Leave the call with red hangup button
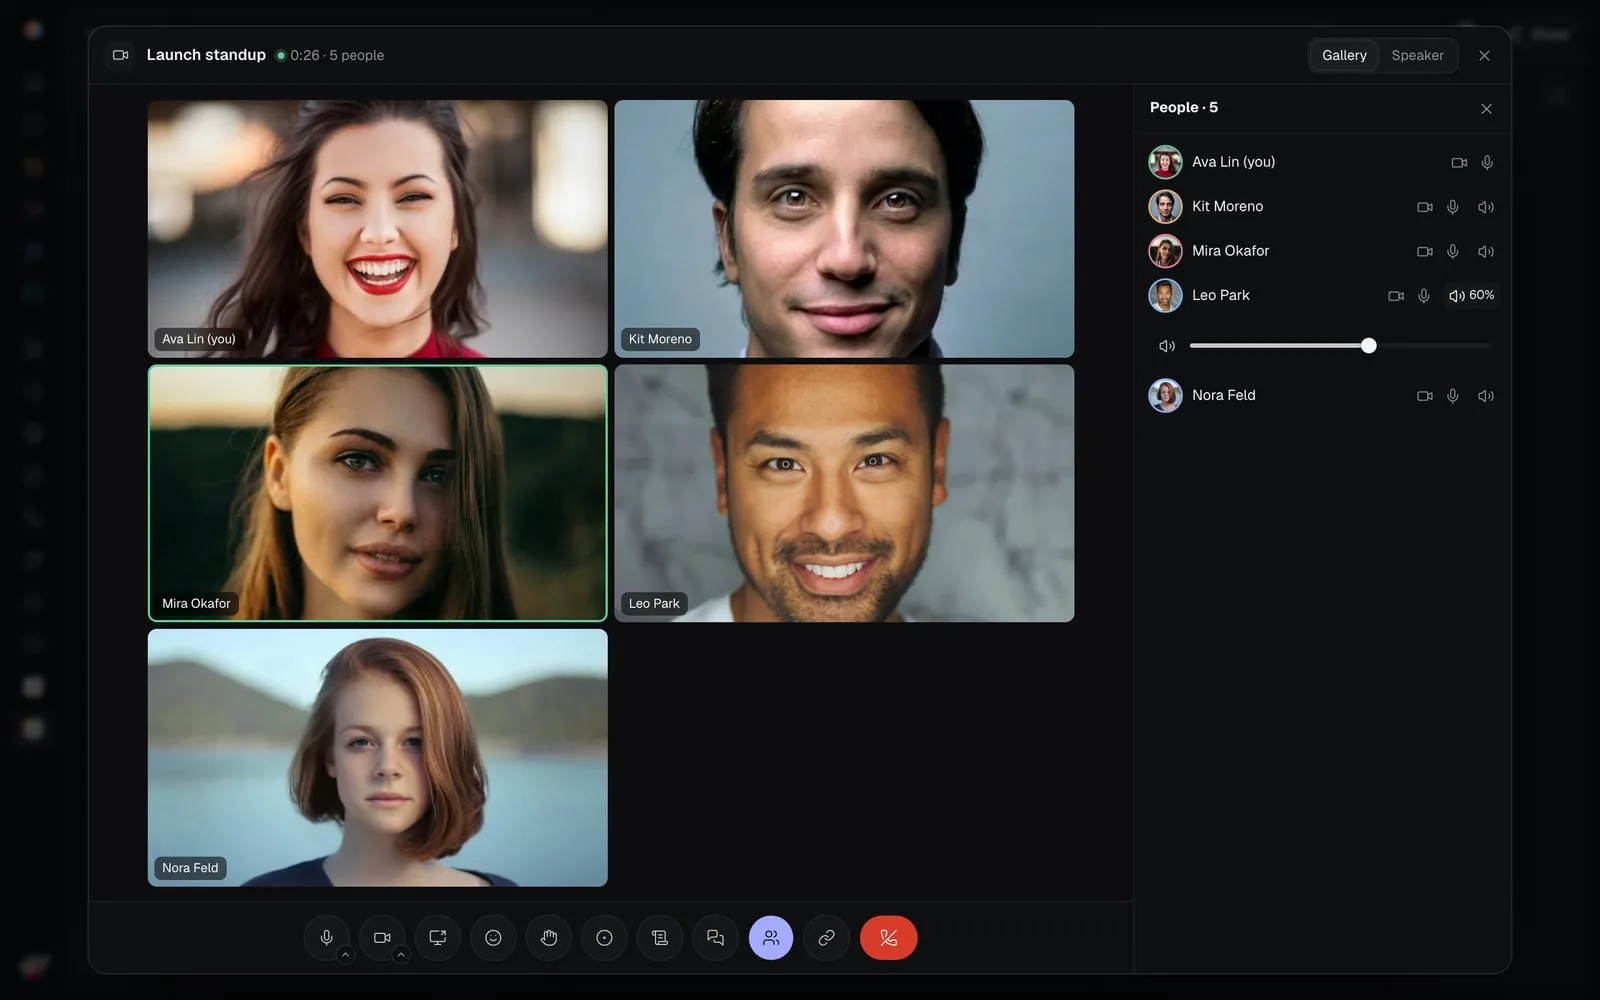The width and height of the screenshot is (1600, 1000). pos(888,938)
